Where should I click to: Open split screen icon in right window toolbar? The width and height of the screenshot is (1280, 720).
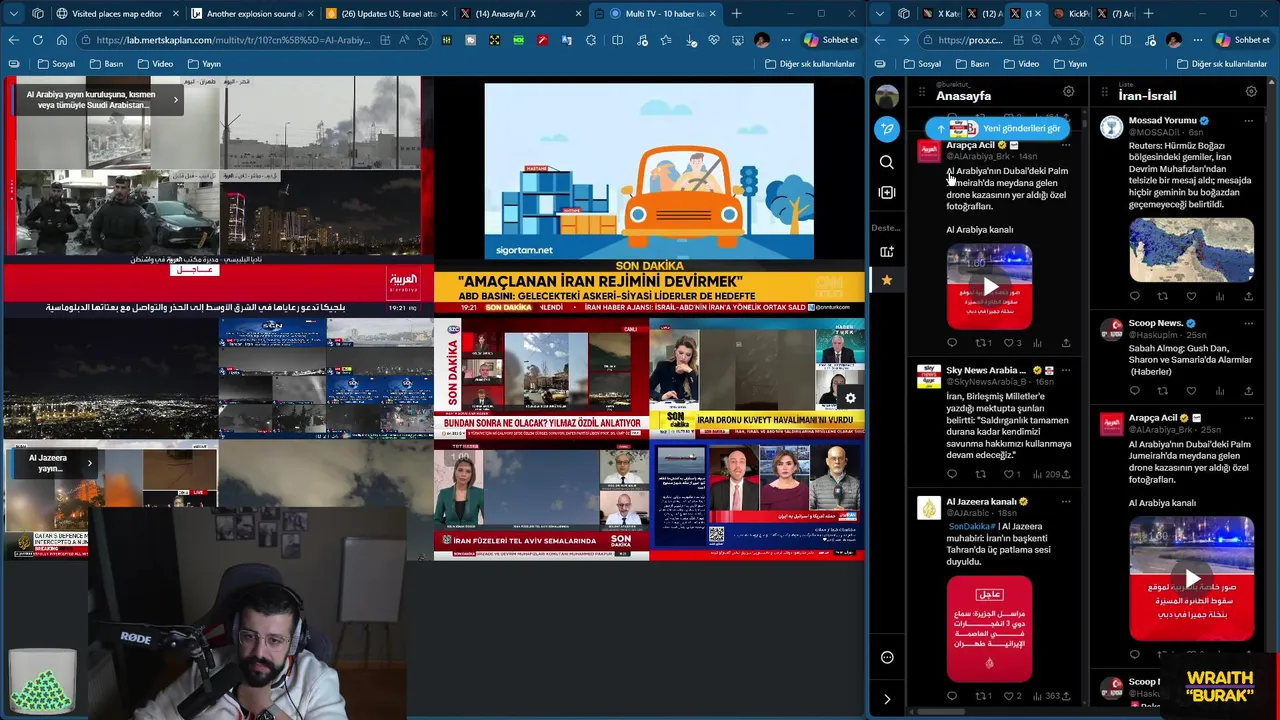pyautogui.click(x=1124, y=40)
